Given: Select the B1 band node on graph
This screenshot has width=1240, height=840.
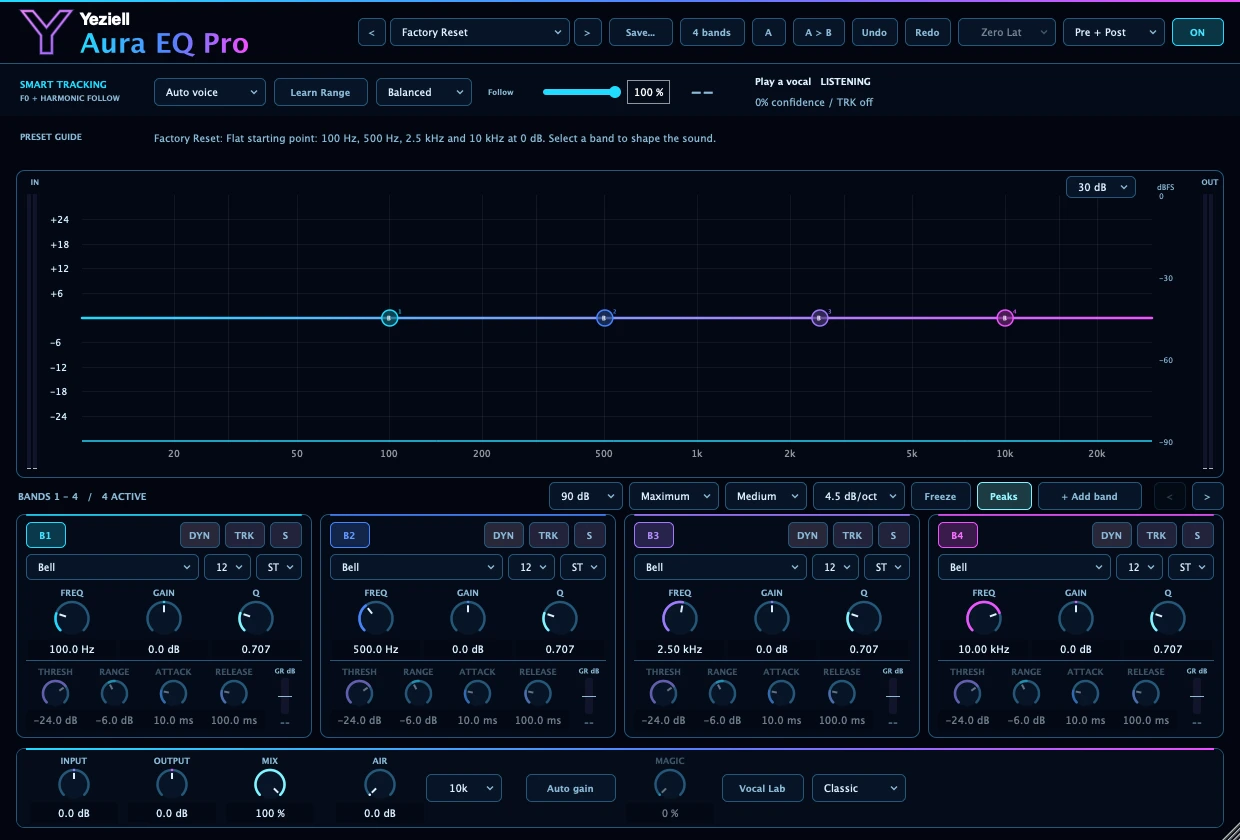Looking at the screenshot, I should pos(390,318).
